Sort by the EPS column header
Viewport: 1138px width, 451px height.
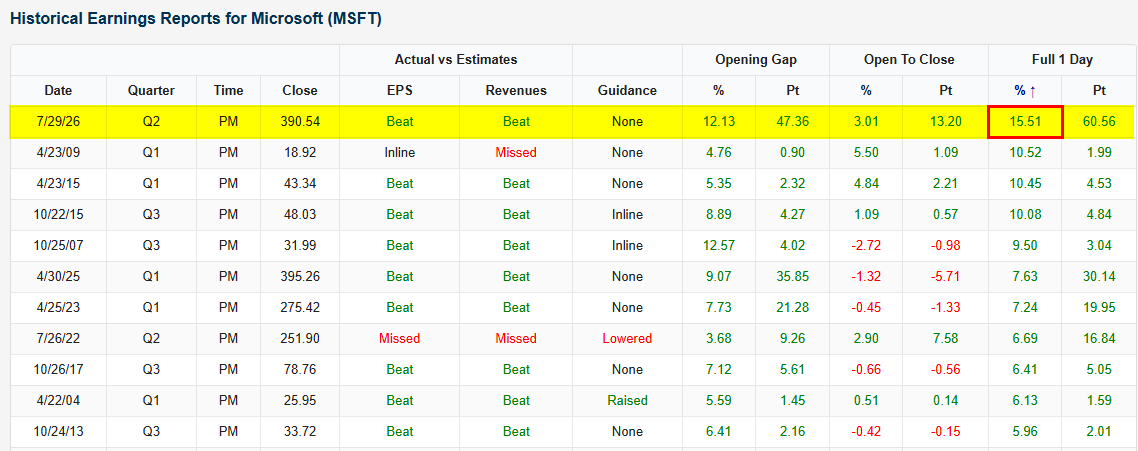(x=399, y=91)
